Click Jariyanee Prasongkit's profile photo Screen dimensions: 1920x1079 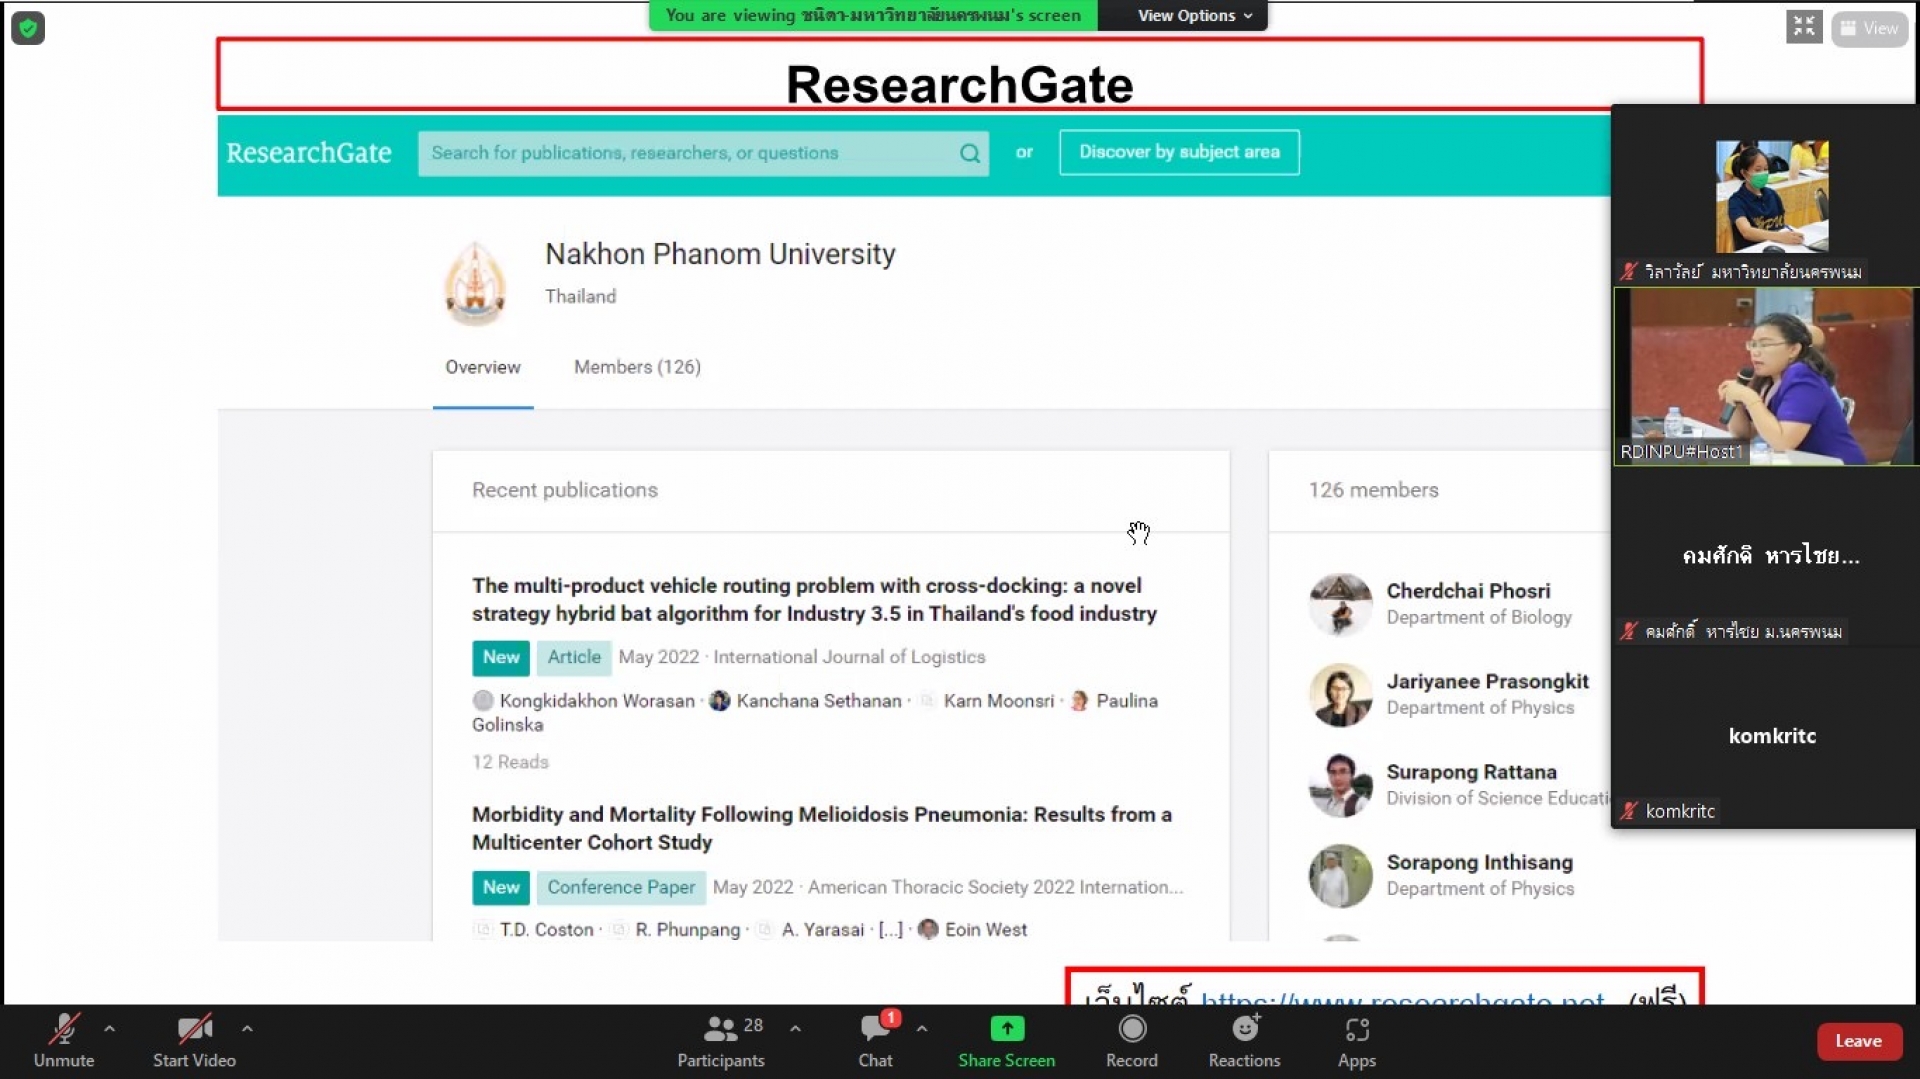click(x=1340, y=695)
